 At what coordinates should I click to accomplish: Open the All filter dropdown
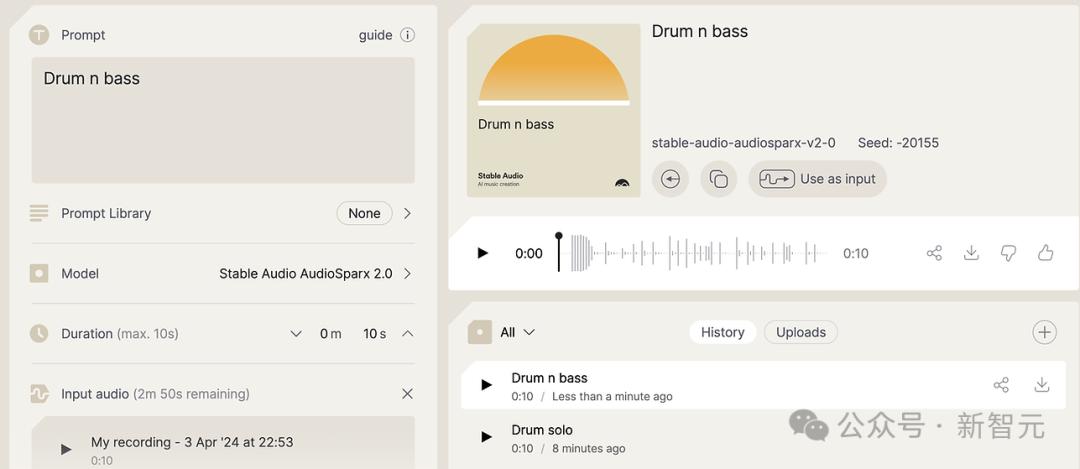[x=517, y=332]
